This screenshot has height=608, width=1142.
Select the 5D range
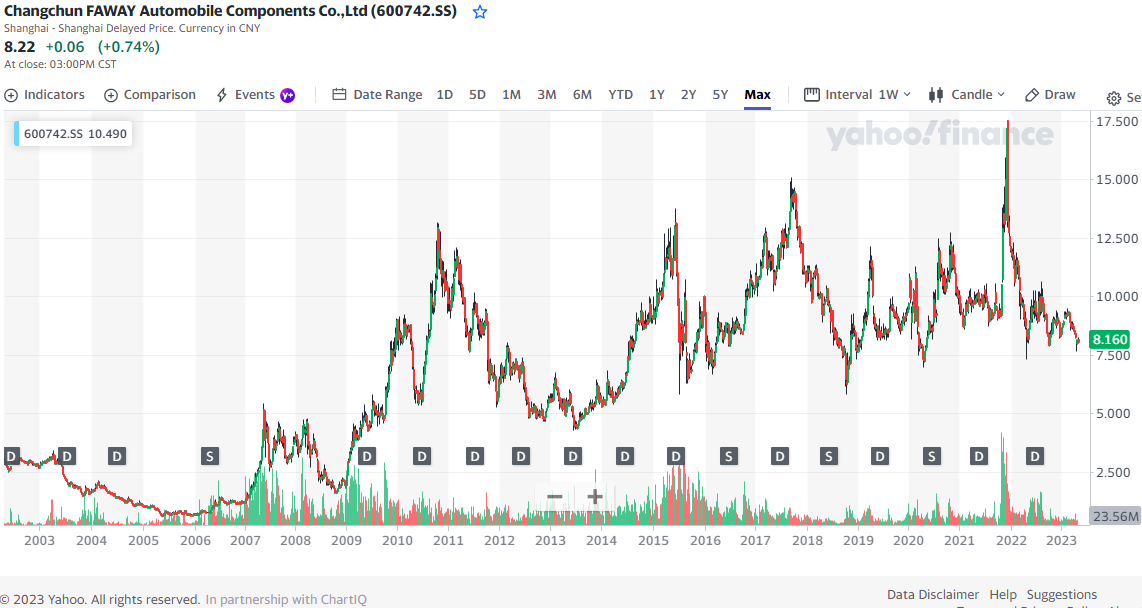[x=477, y=95]
